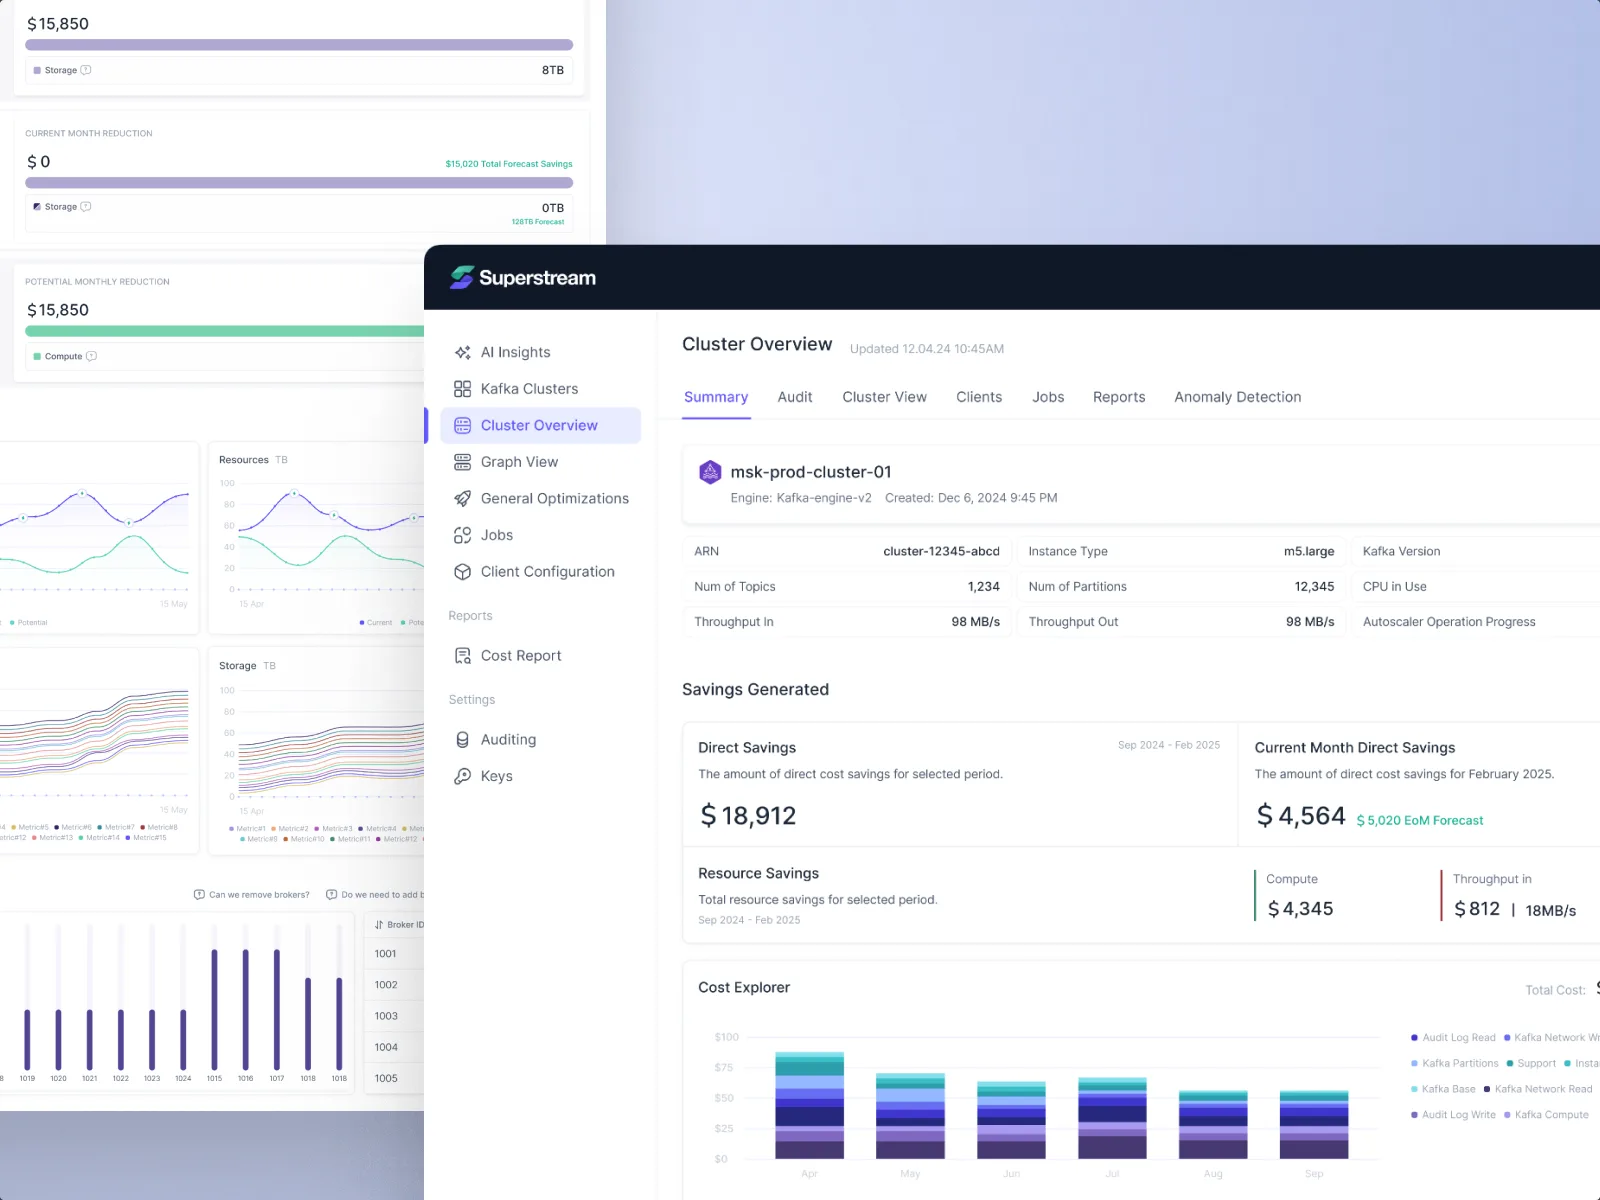Click info icon beside Compute label
The width and height of the screenshot is (1600, 1200).
pos(92,356)
